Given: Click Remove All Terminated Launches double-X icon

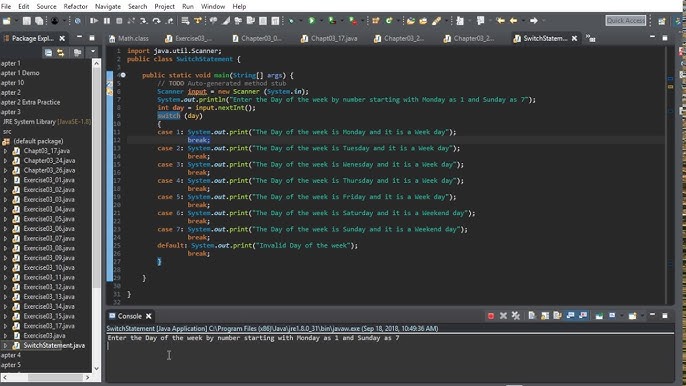Looking at the screenshot, I should (516, 316).
